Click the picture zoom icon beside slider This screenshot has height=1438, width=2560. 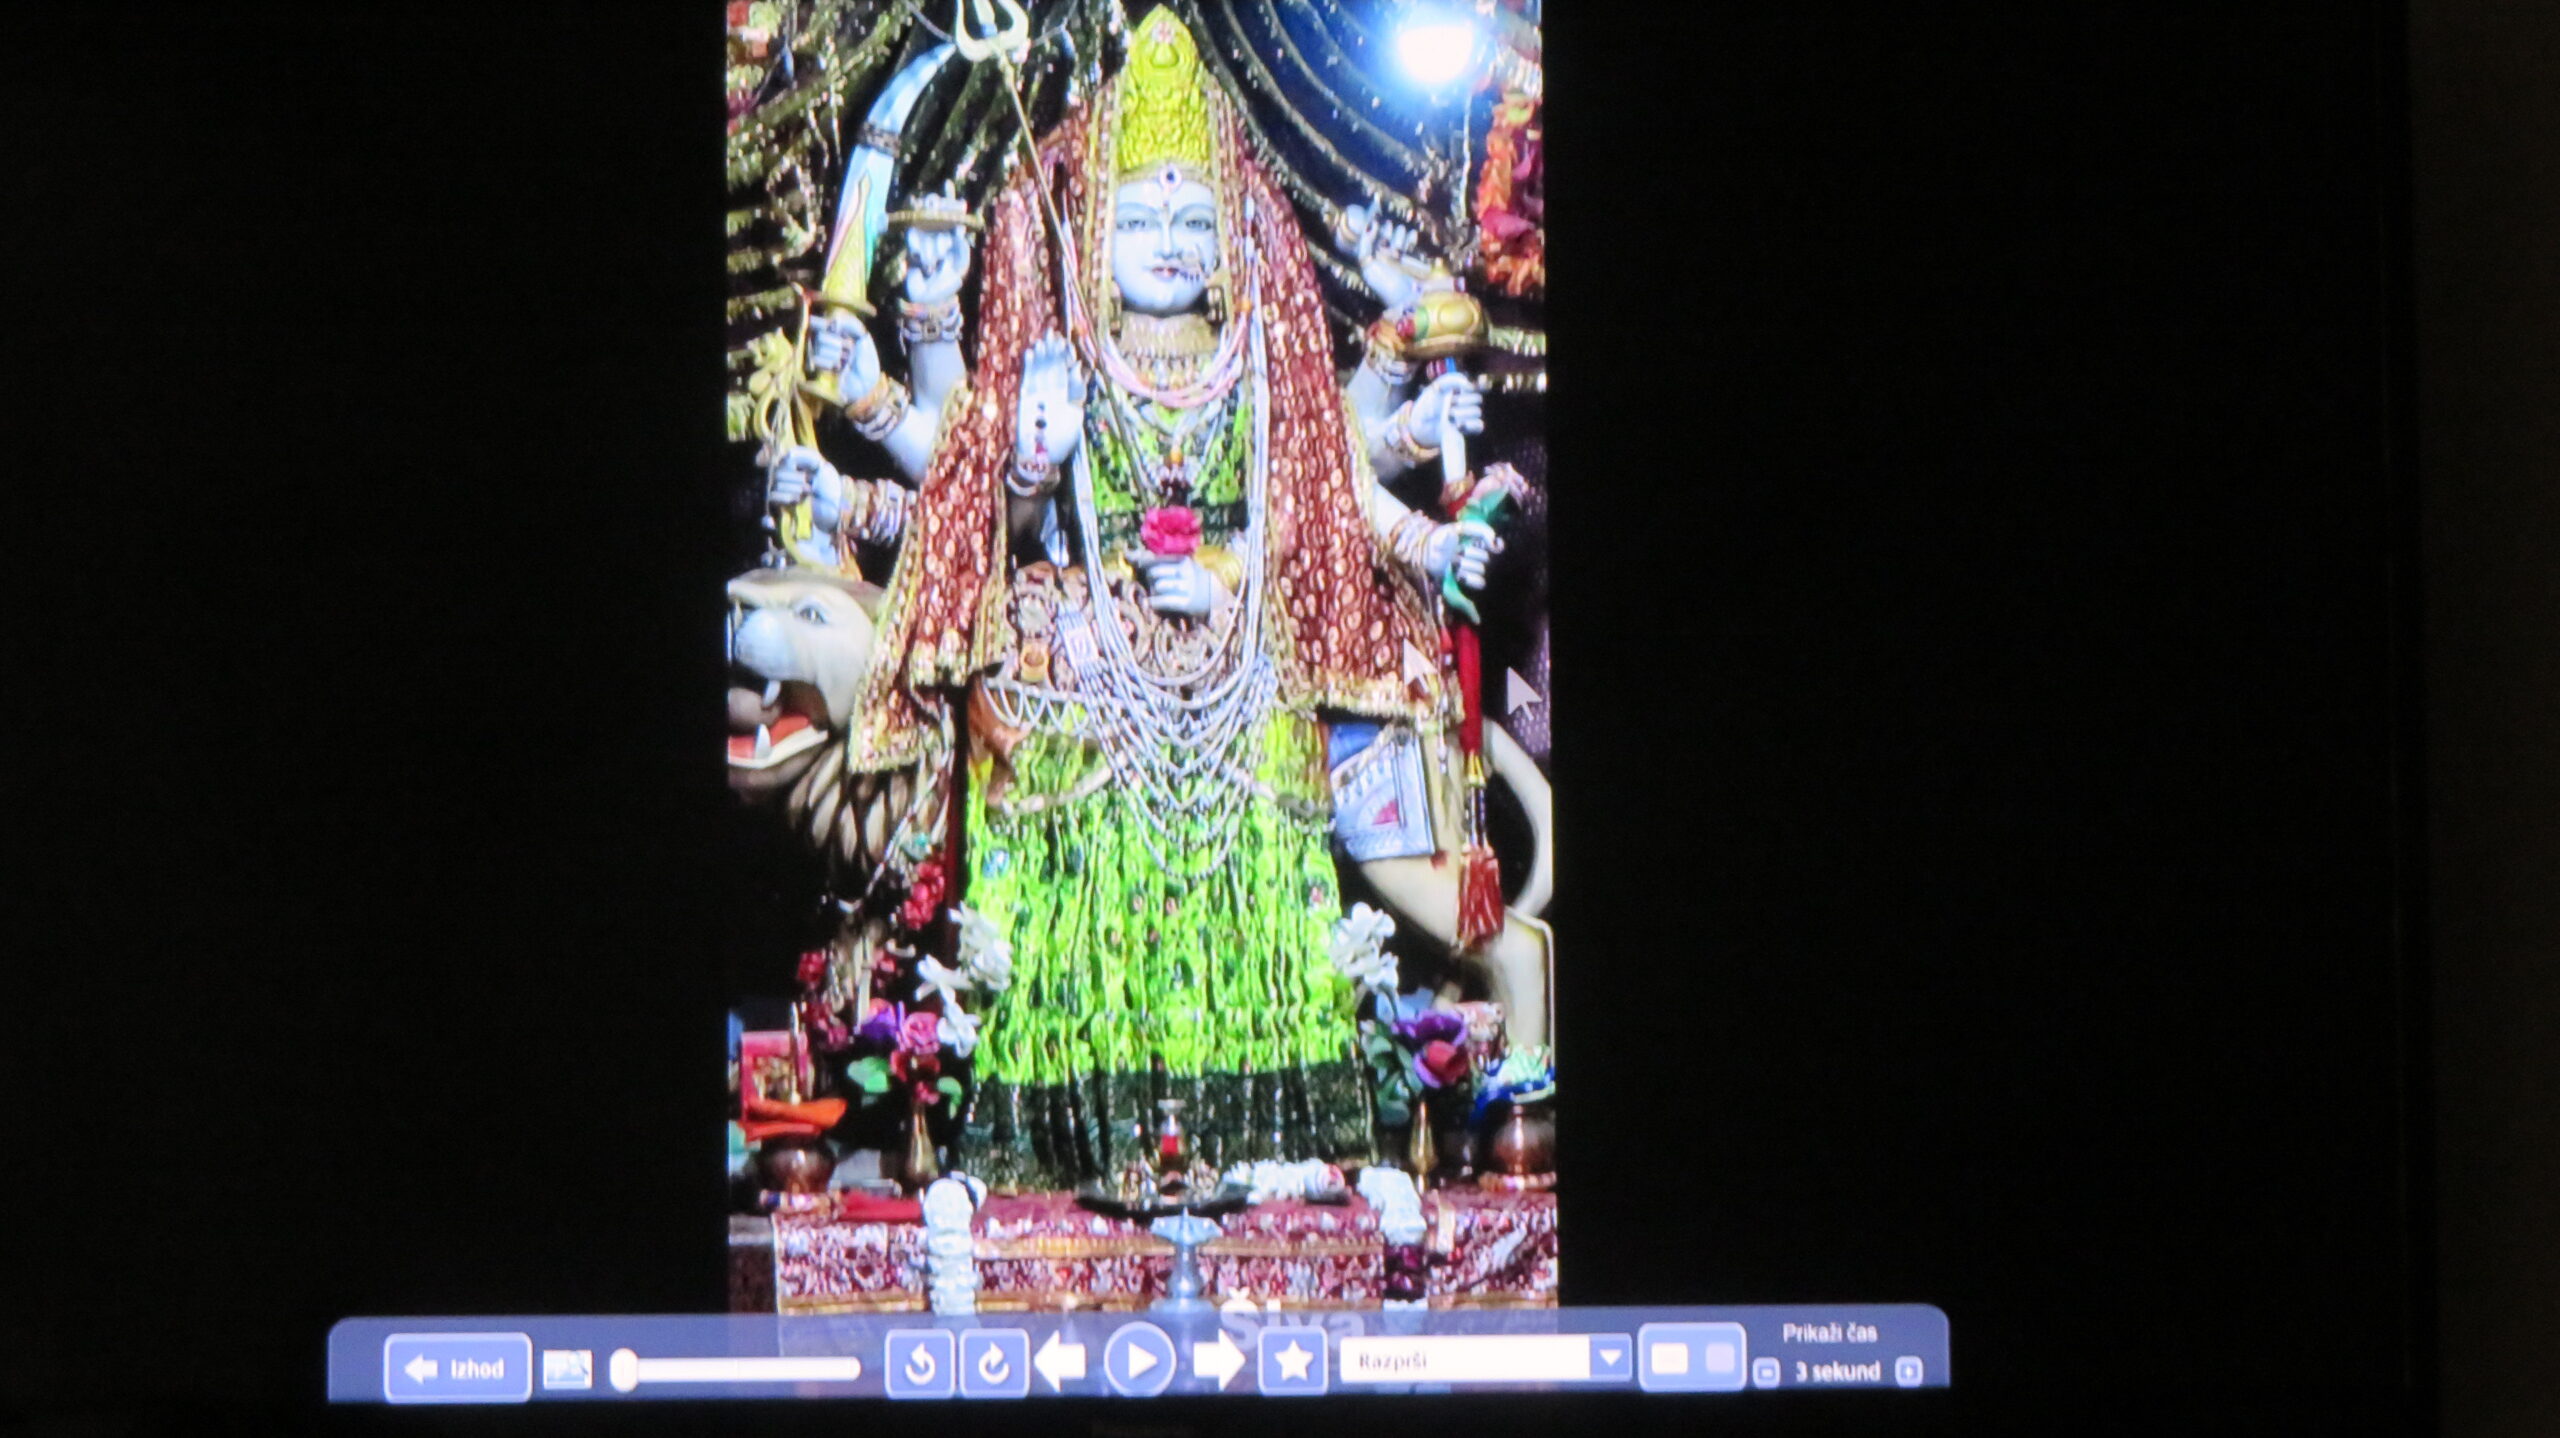click(x=567, y=1369)
